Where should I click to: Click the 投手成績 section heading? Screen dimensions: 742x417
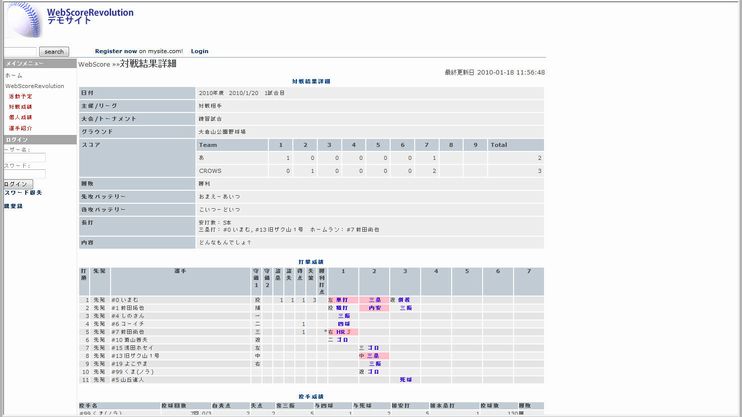pyautogui.click(x=311, y=396)
